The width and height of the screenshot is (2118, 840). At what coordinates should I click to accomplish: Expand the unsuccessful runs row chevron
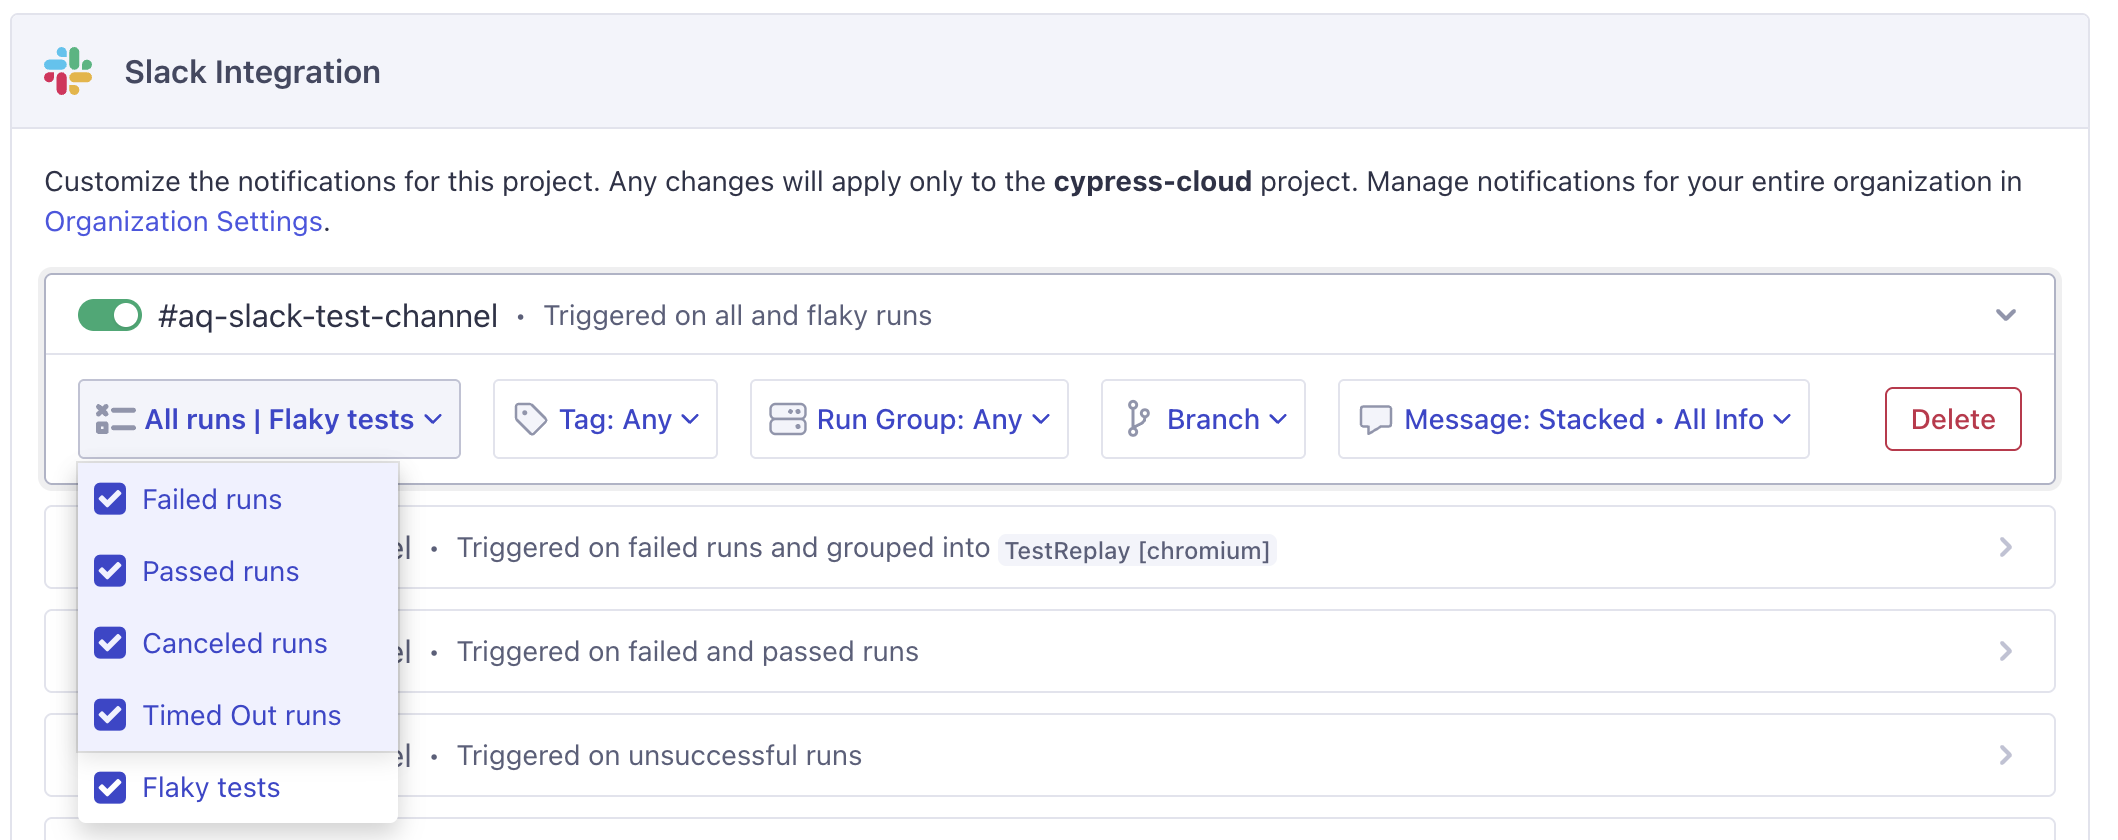tap(2005, 755)
